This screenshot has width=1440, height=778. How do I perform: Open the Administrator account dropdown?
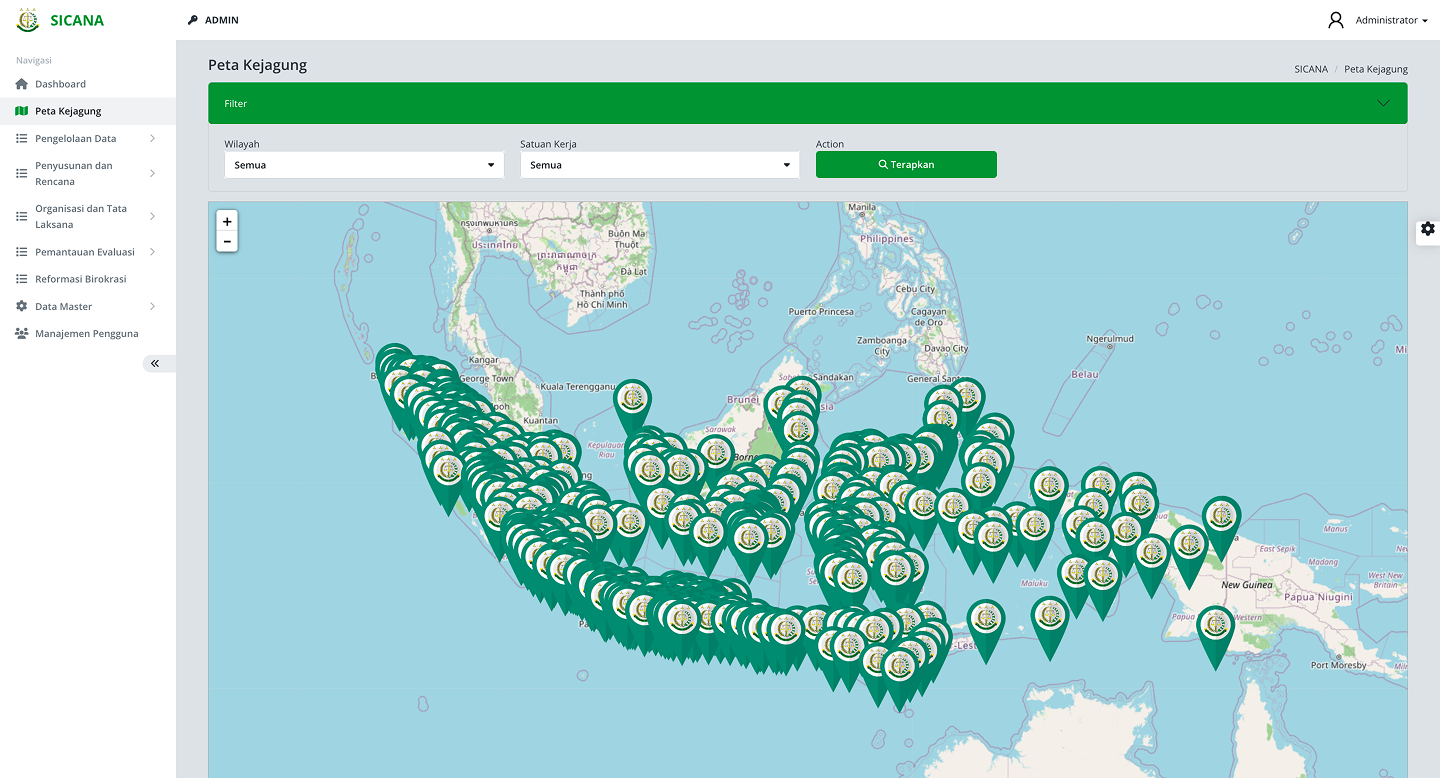point(1391,20)
